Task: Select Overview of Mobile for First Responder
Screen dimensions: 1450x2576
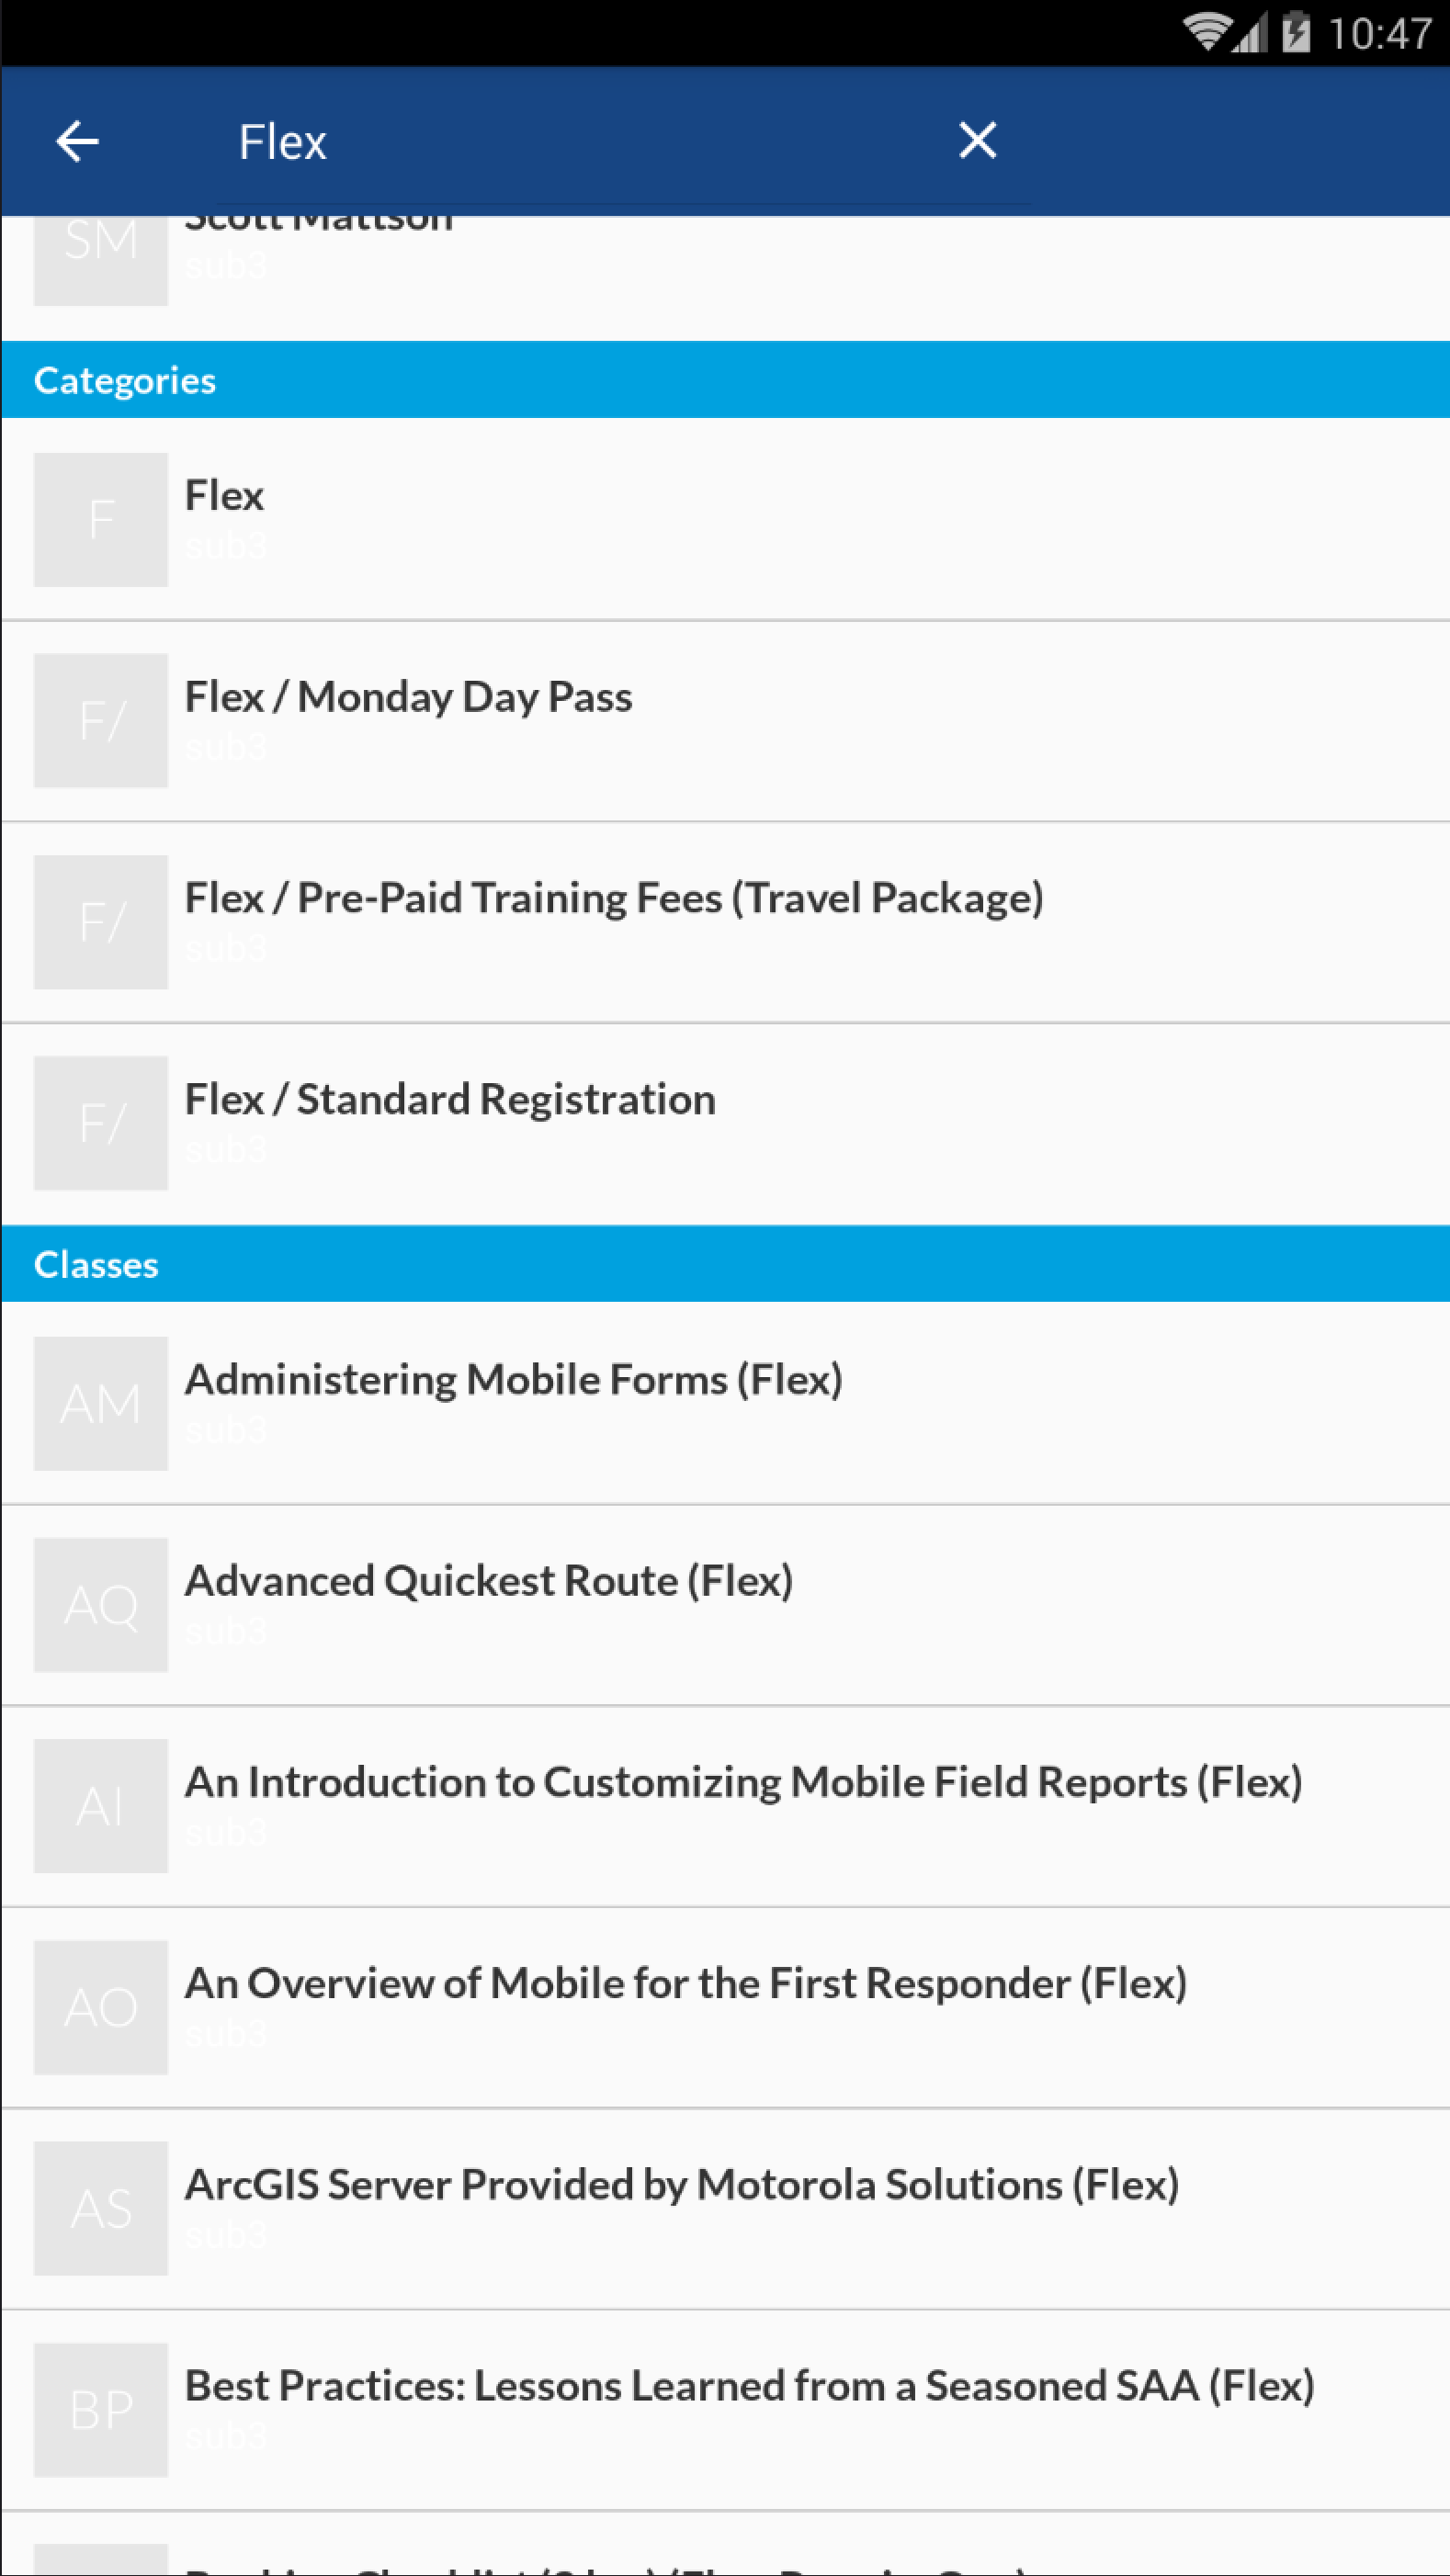Action: [x=725, y=2008]
